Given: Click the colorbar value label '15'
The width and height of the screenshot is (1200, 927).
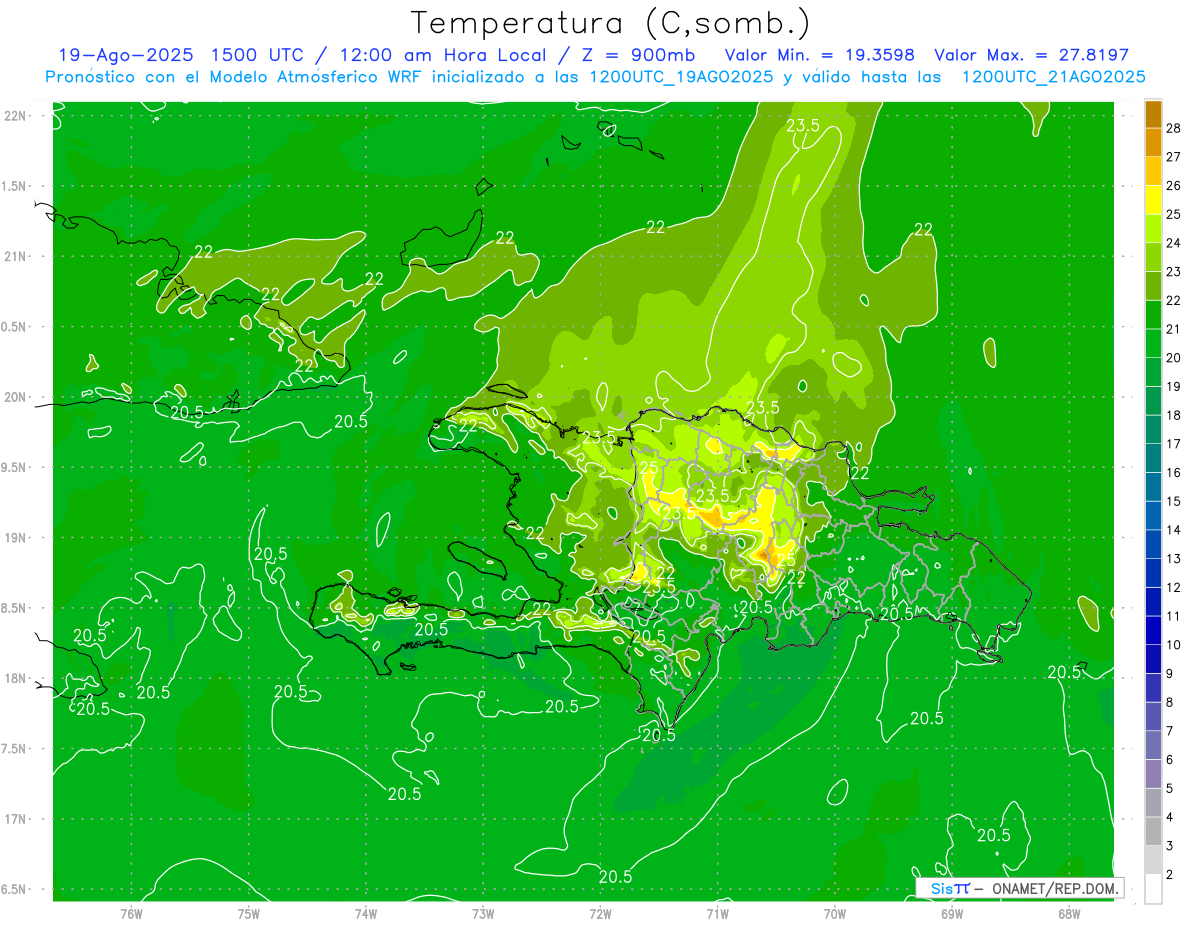Looking at the screenshot, I should click(x=1173, y=501).
